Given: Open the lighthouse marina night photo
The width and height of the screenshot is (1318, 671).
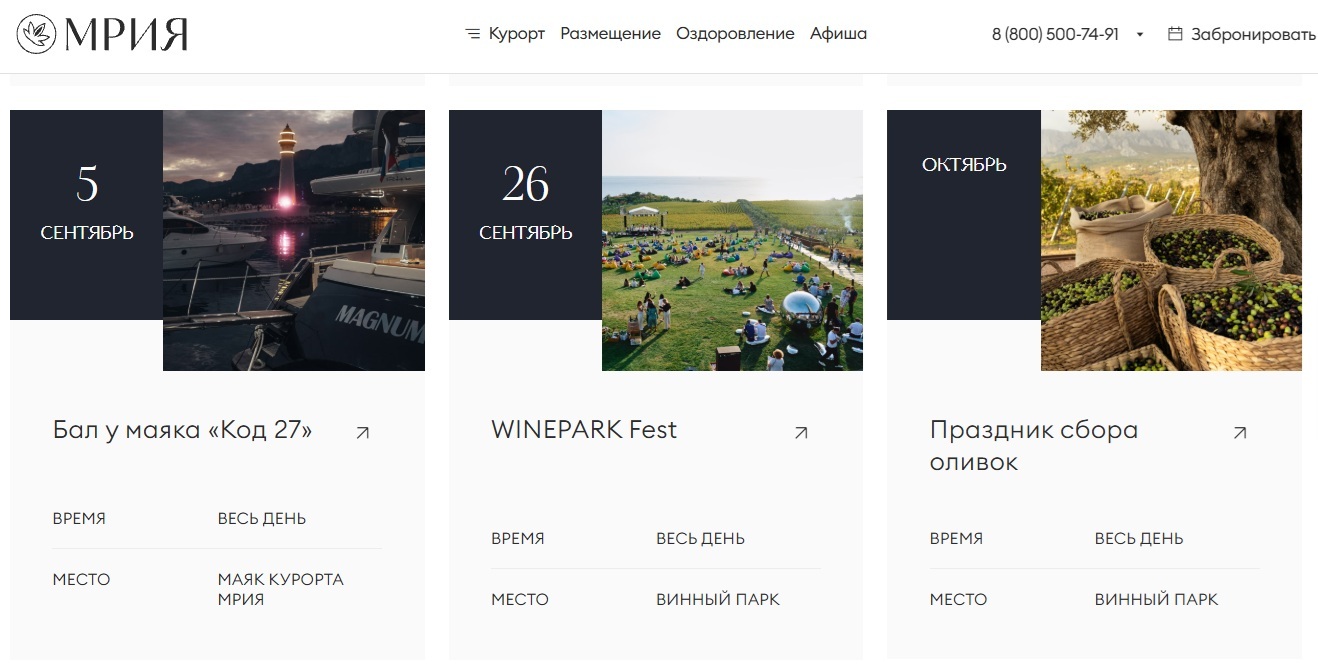Looking at the screenshot, I should [294, 240].
